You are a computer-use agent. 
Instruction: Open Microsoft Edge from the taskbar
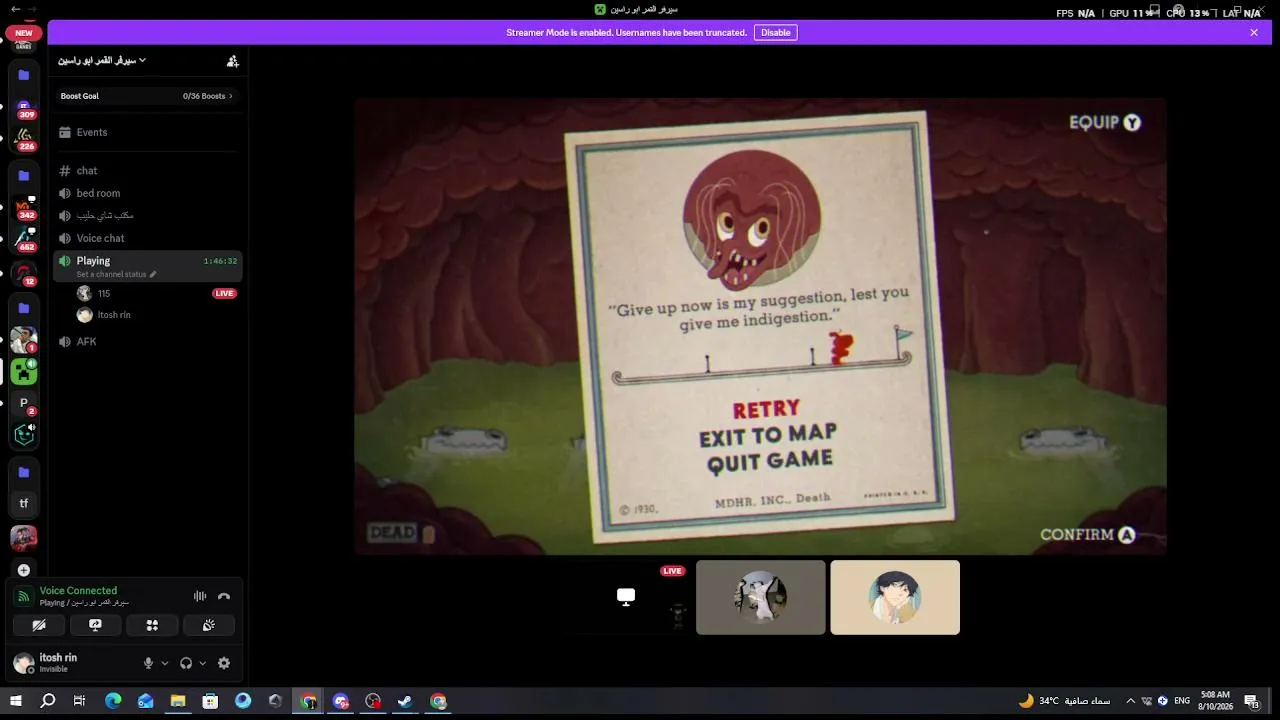point(113,701)
